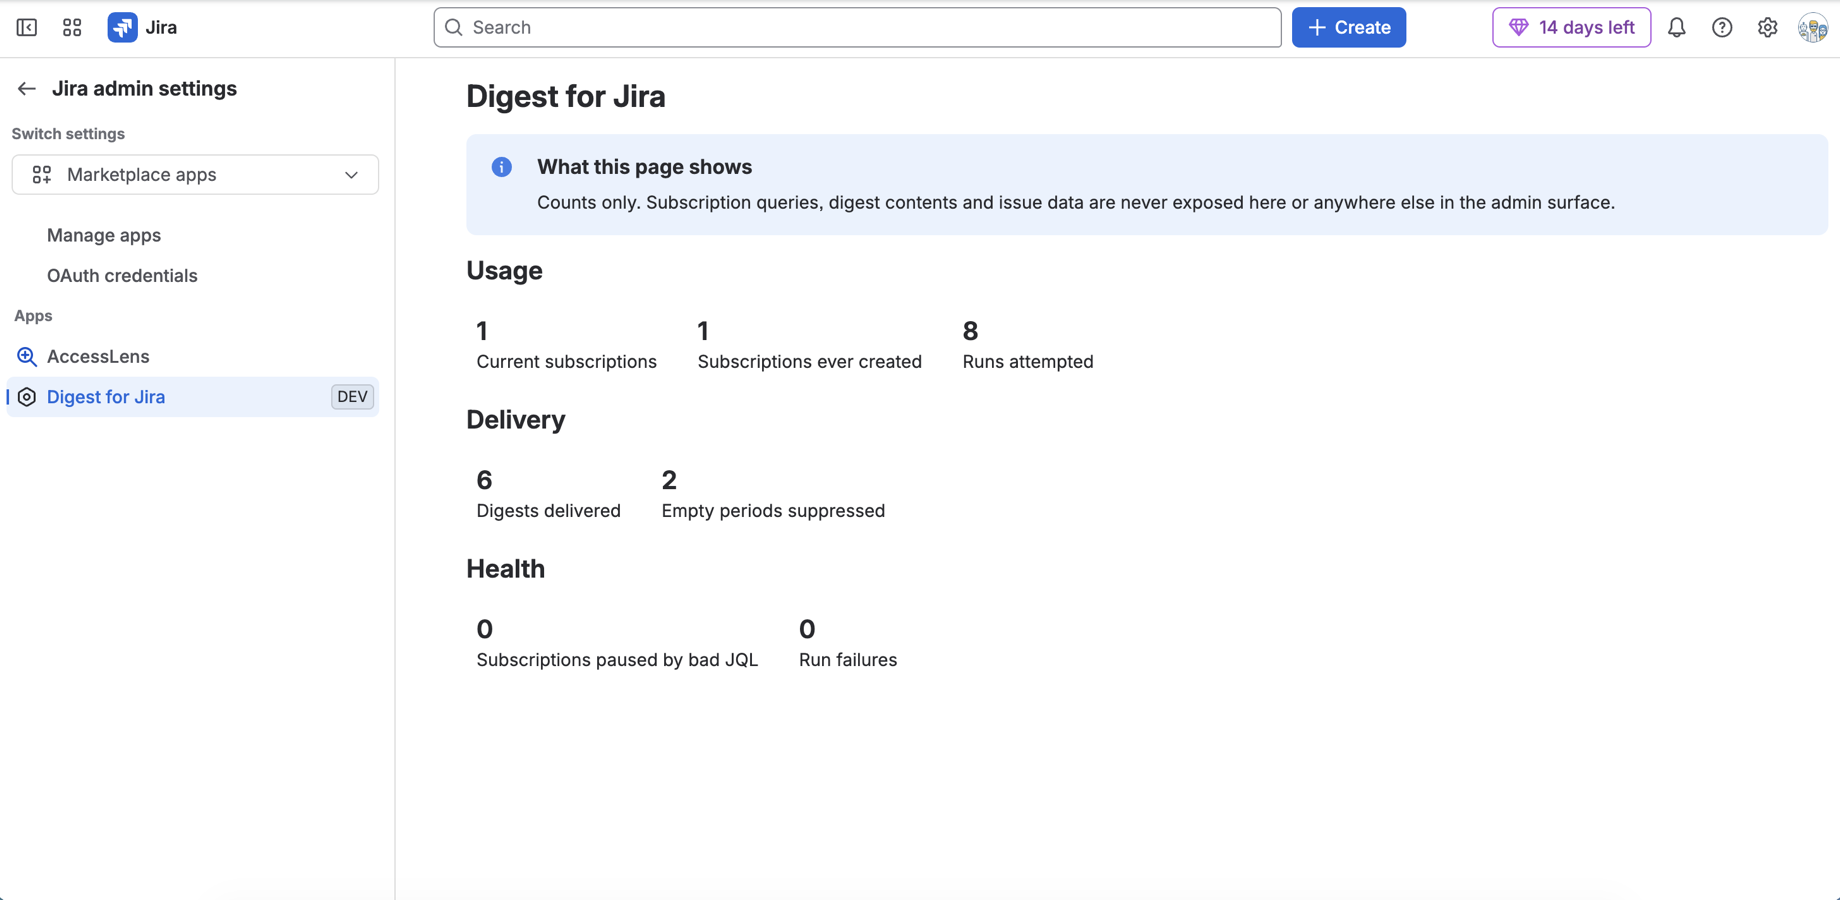
Task: Open the 14 days left trial button
Action: click(1571, 27)
